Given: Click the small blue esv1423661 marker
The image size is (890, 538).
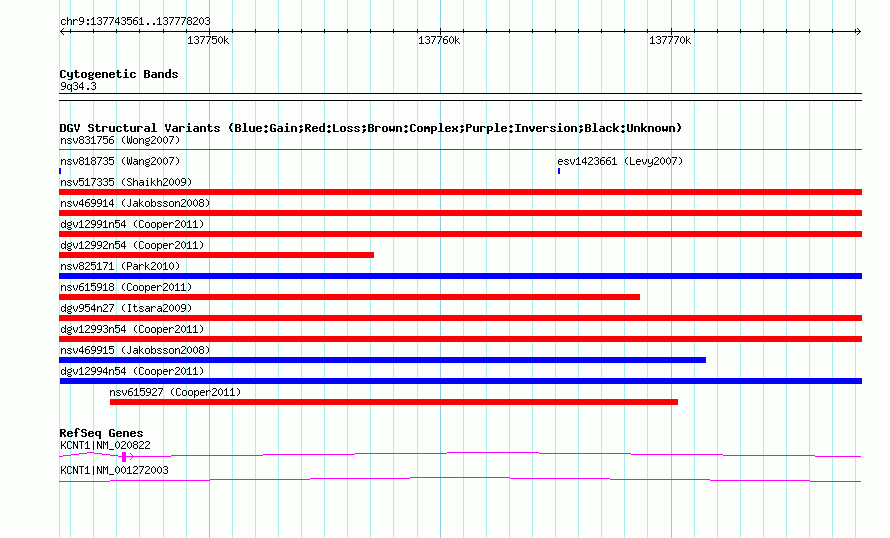Looking at the screenshot, I should [559, 170].
